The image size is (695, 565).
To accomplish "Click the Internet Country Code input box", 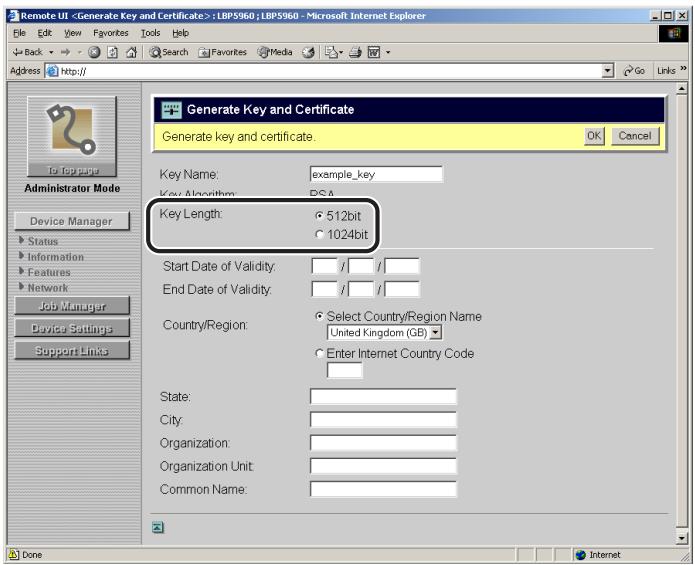I will (x=344, y=370).
